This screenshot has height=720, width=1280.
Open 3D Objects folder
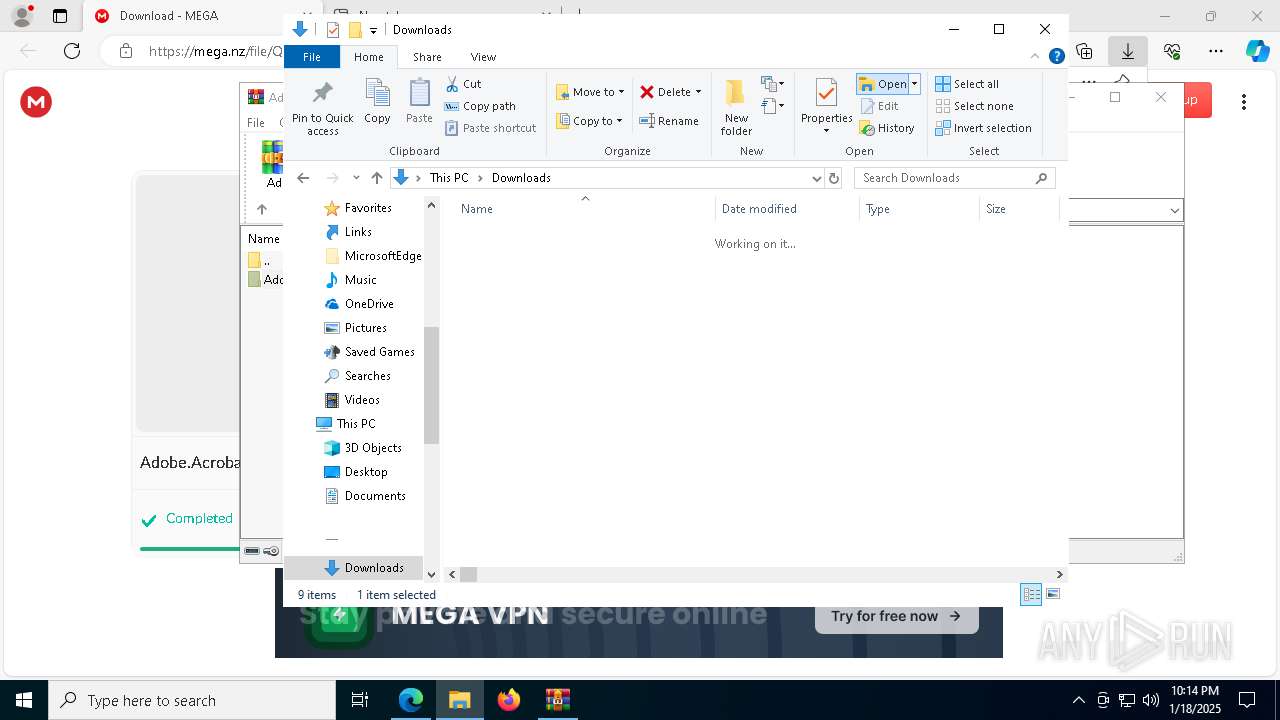(363, 448)
